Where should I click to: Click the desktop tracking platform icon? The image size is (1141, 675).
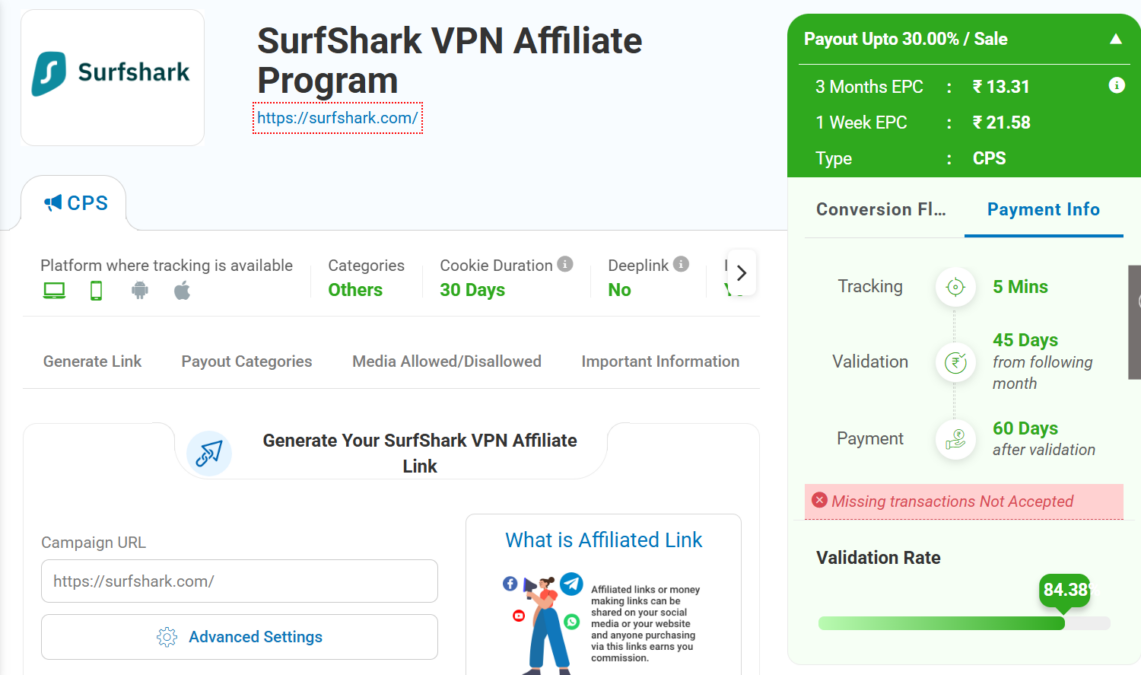pos(54,291)
